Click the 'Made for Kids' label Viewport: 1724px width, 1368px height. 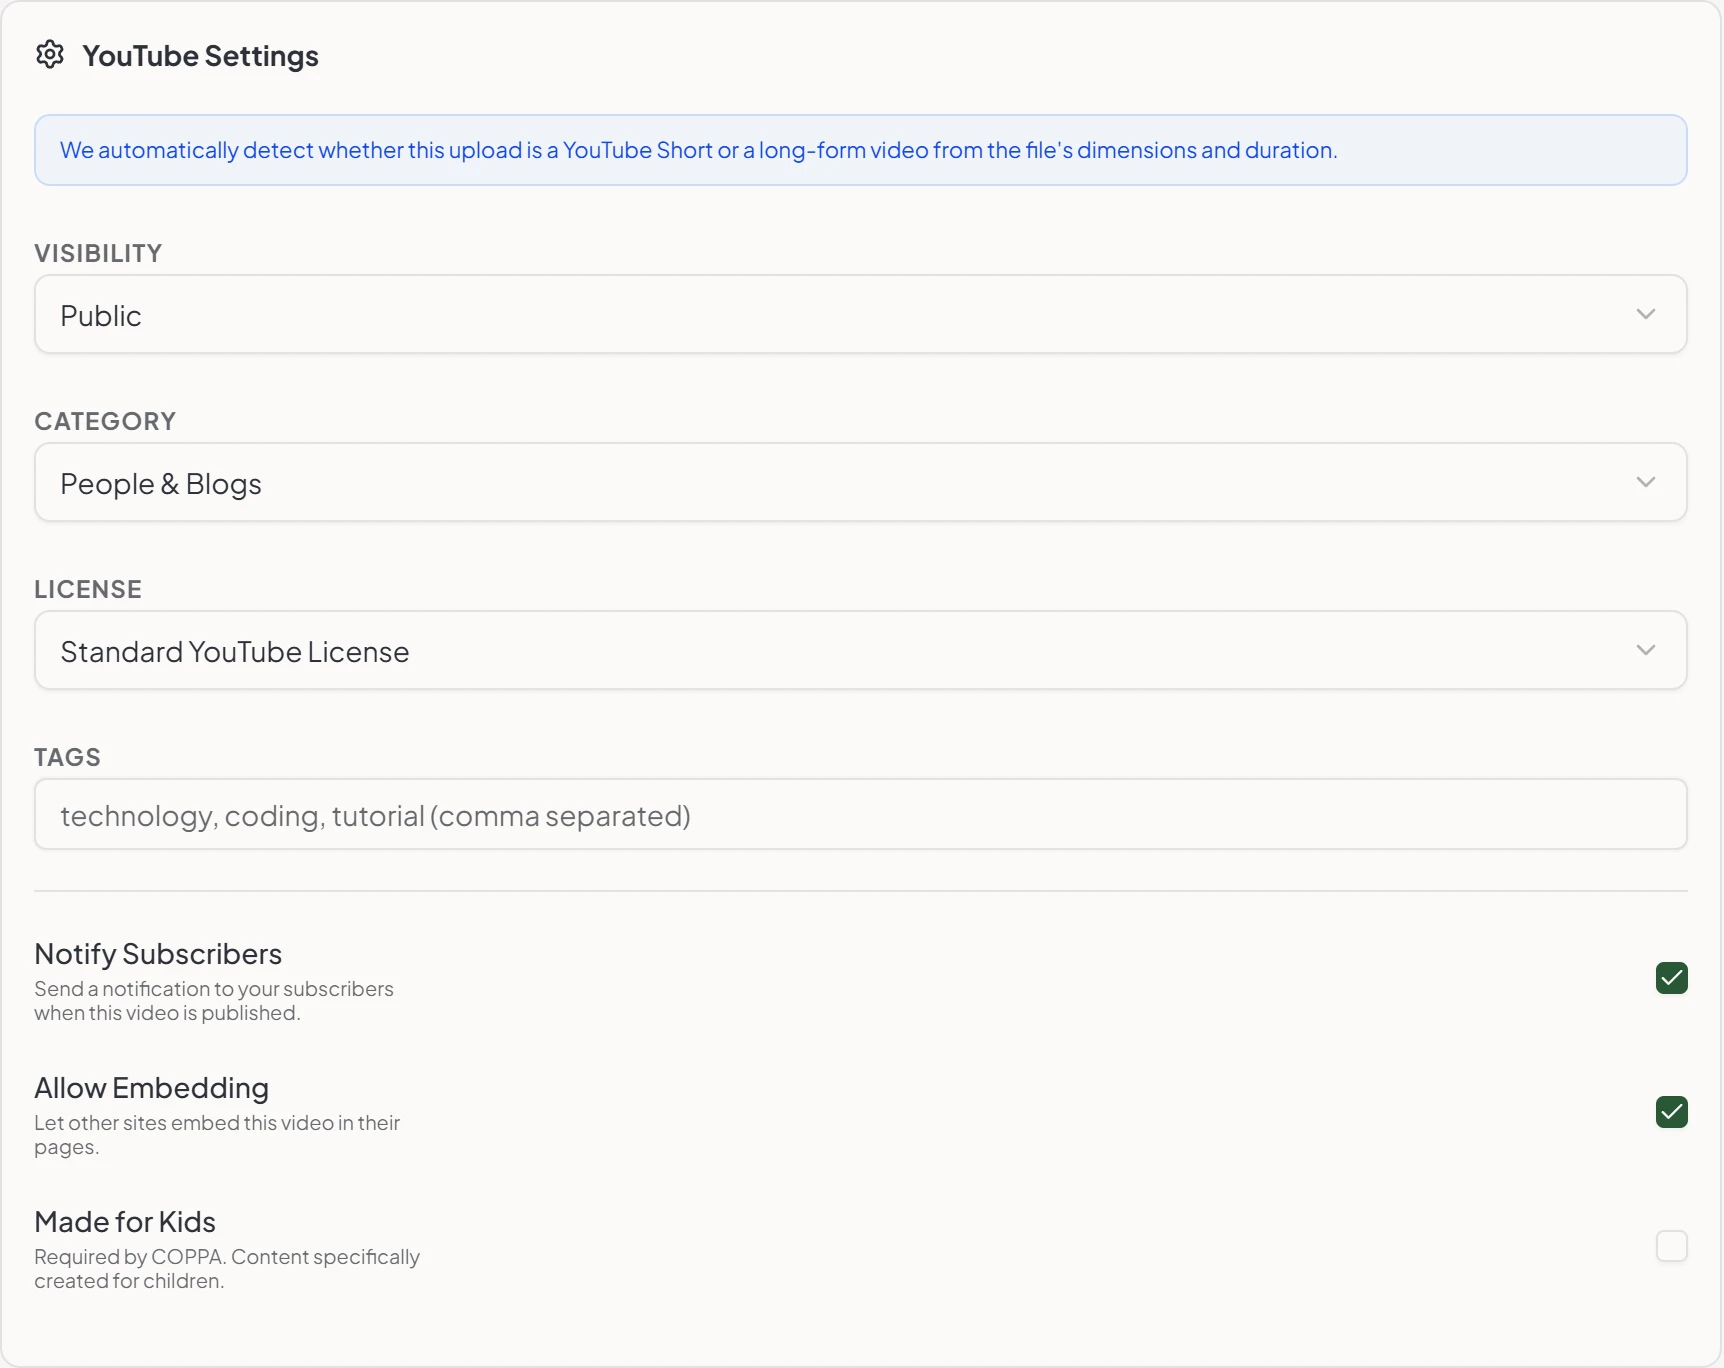[x=125, y=1222]
